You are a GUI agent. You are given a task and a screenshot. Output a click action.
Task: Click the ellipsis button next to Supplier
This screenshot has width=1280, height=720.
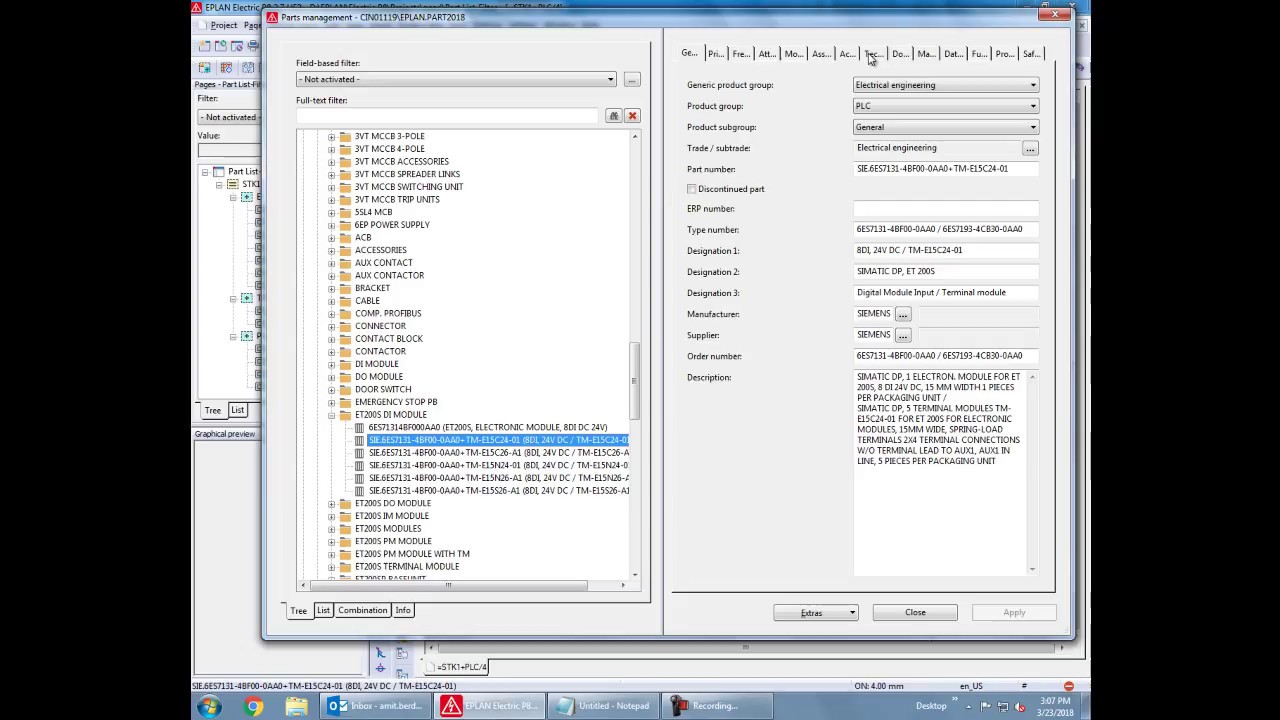pyautogui.click(x=902, y=335)
